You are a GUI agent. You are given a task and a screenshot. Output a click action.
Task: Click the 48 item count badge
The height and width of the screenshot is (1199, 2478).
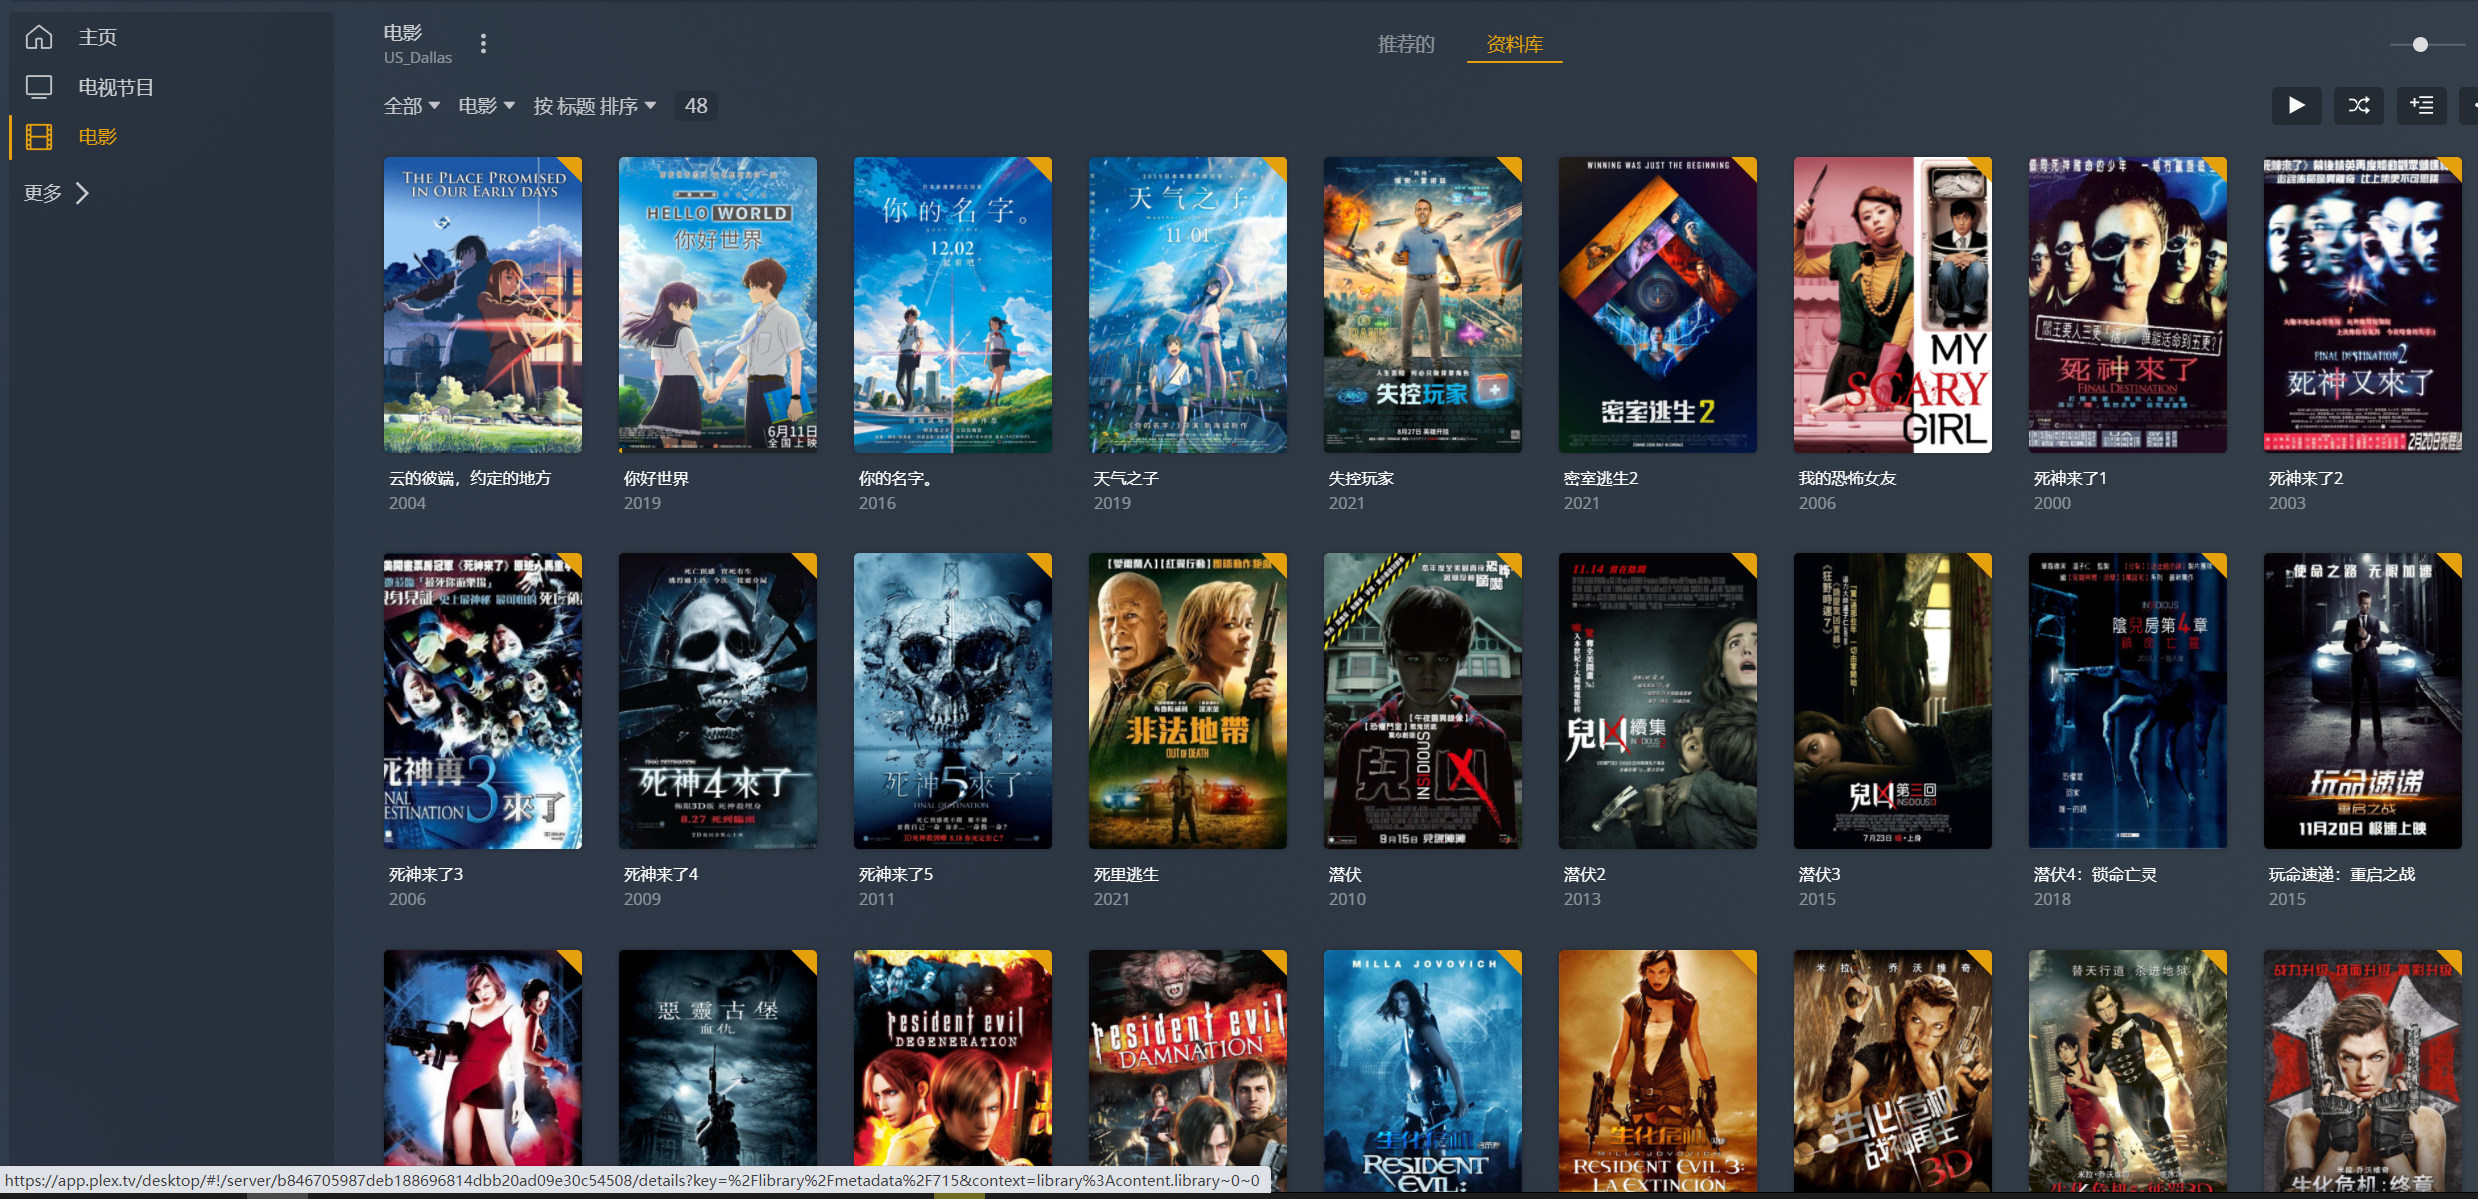696,106
